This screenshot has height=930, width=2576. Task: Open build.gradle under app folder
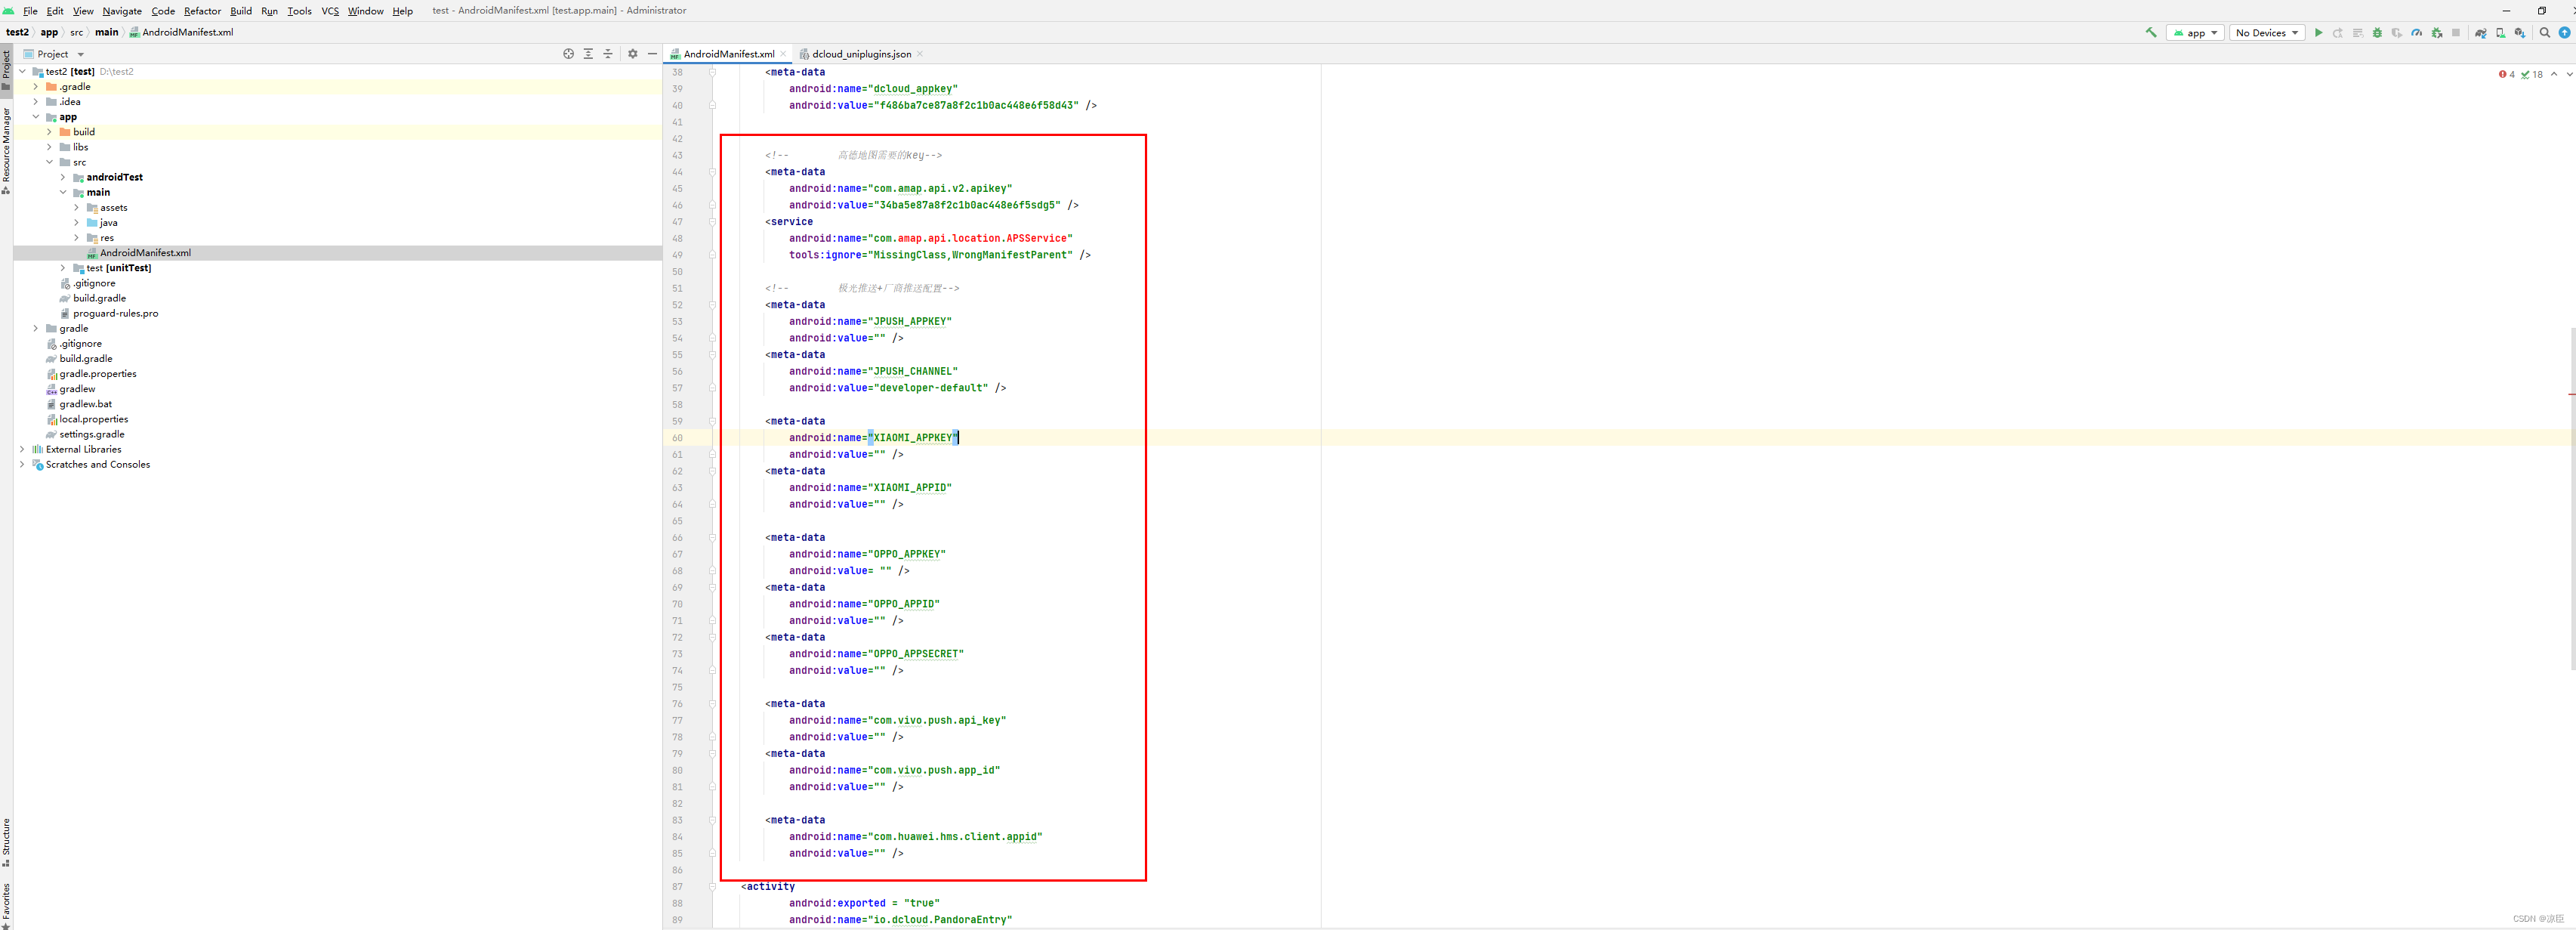click(99, 298)
